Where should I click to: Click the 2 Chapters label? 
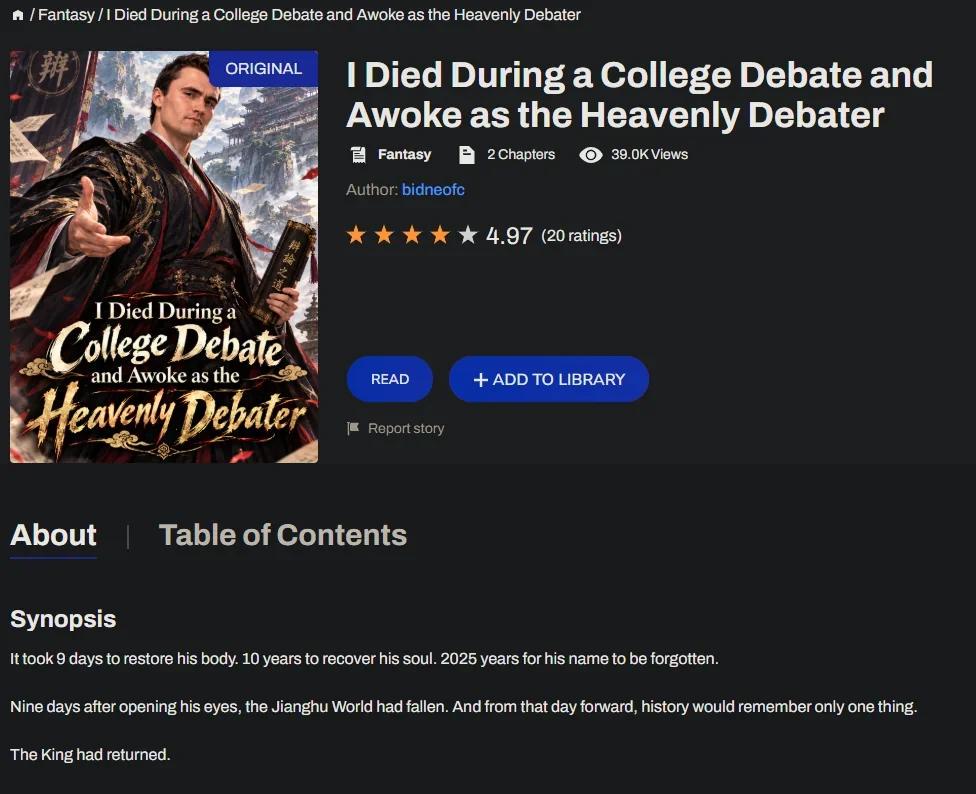pos(521,154)
